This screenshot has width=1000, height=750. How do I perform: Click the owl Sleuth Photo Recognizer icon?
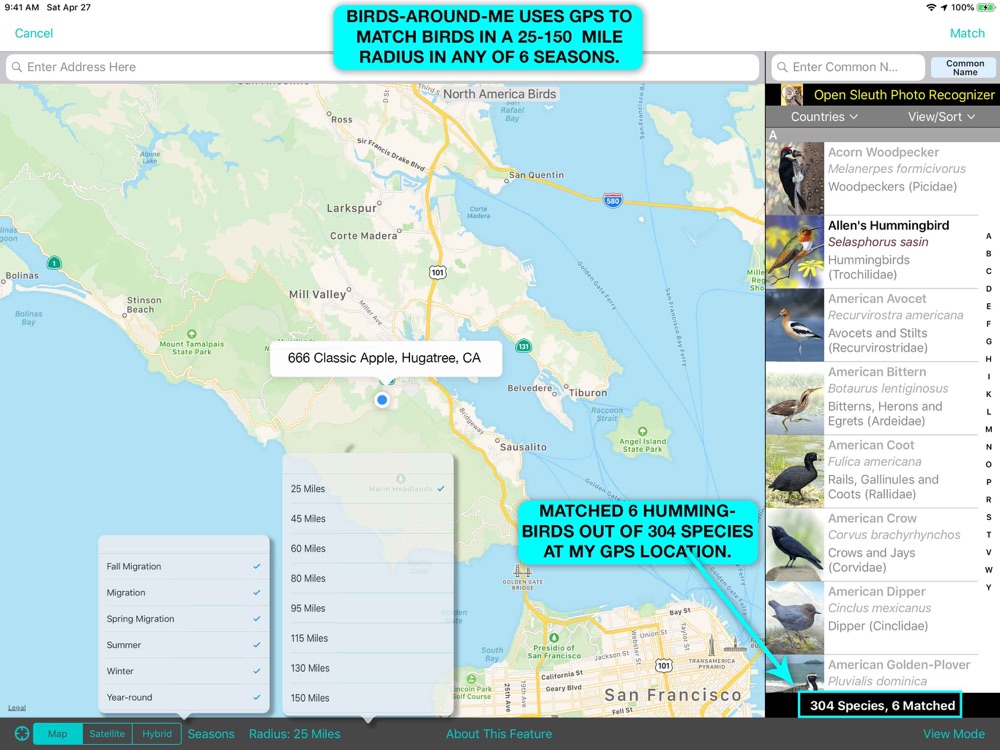pos(792,95)
